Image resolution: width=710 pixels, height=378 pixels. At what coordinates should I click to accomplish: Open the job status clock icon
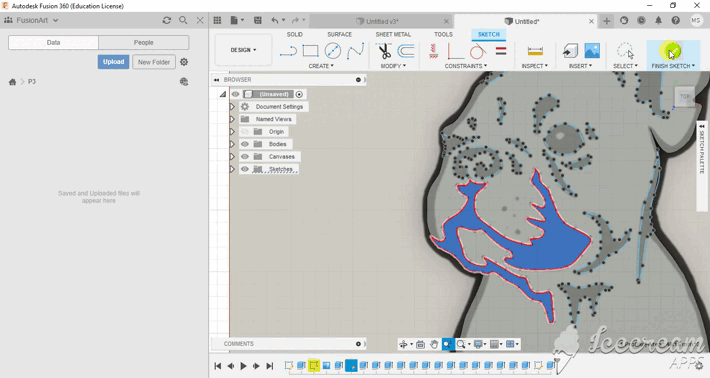point(641,20)
